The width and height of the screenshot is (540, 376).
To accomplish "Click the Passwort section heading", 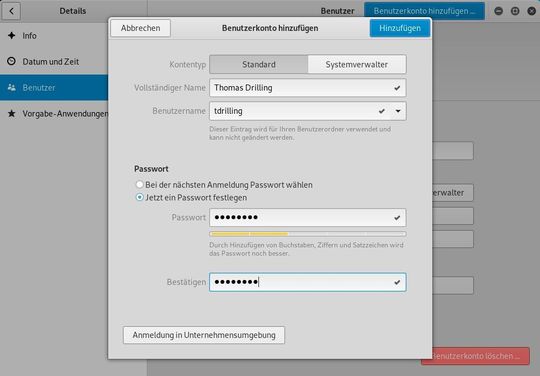I will 151,169.
